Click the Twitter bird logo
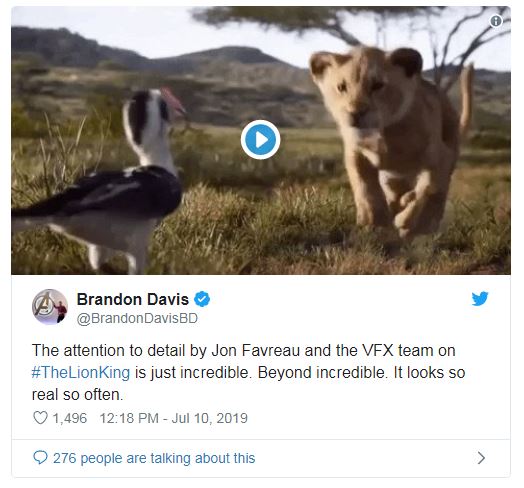Screen dimensions: 524x488 [x=480, y=298]
